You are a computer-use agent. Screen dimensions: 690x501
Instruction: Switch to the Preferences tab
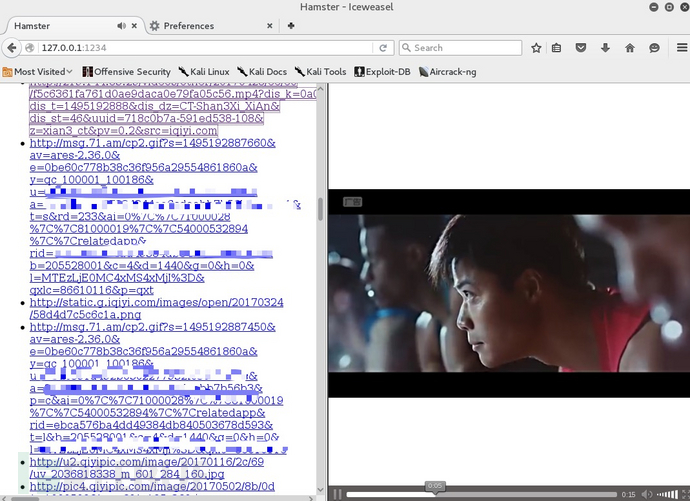(x=211, y=26)
